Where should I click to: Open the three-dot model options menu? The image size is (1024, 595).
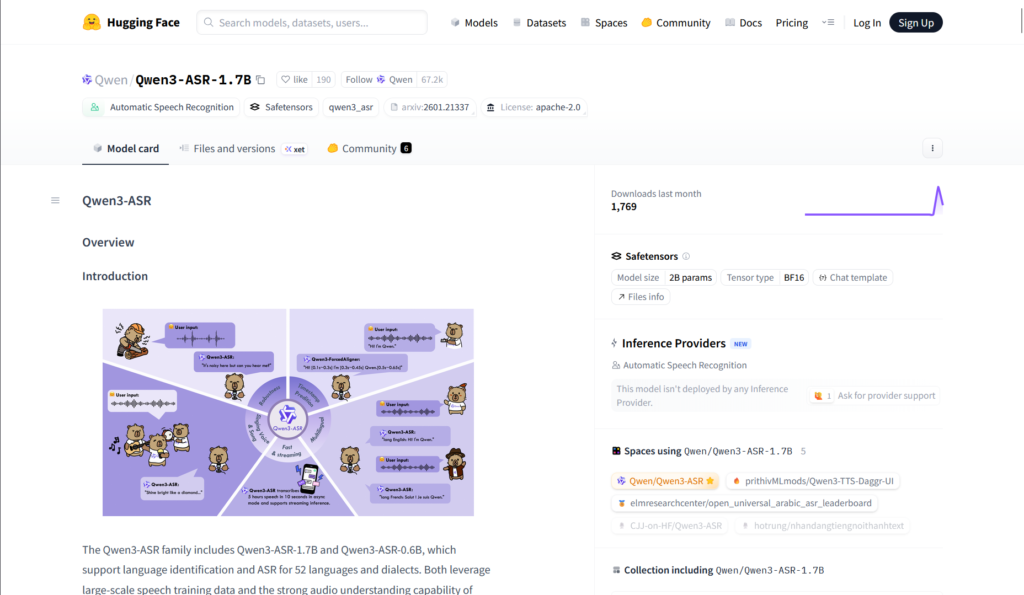click(x=932, y=148)
